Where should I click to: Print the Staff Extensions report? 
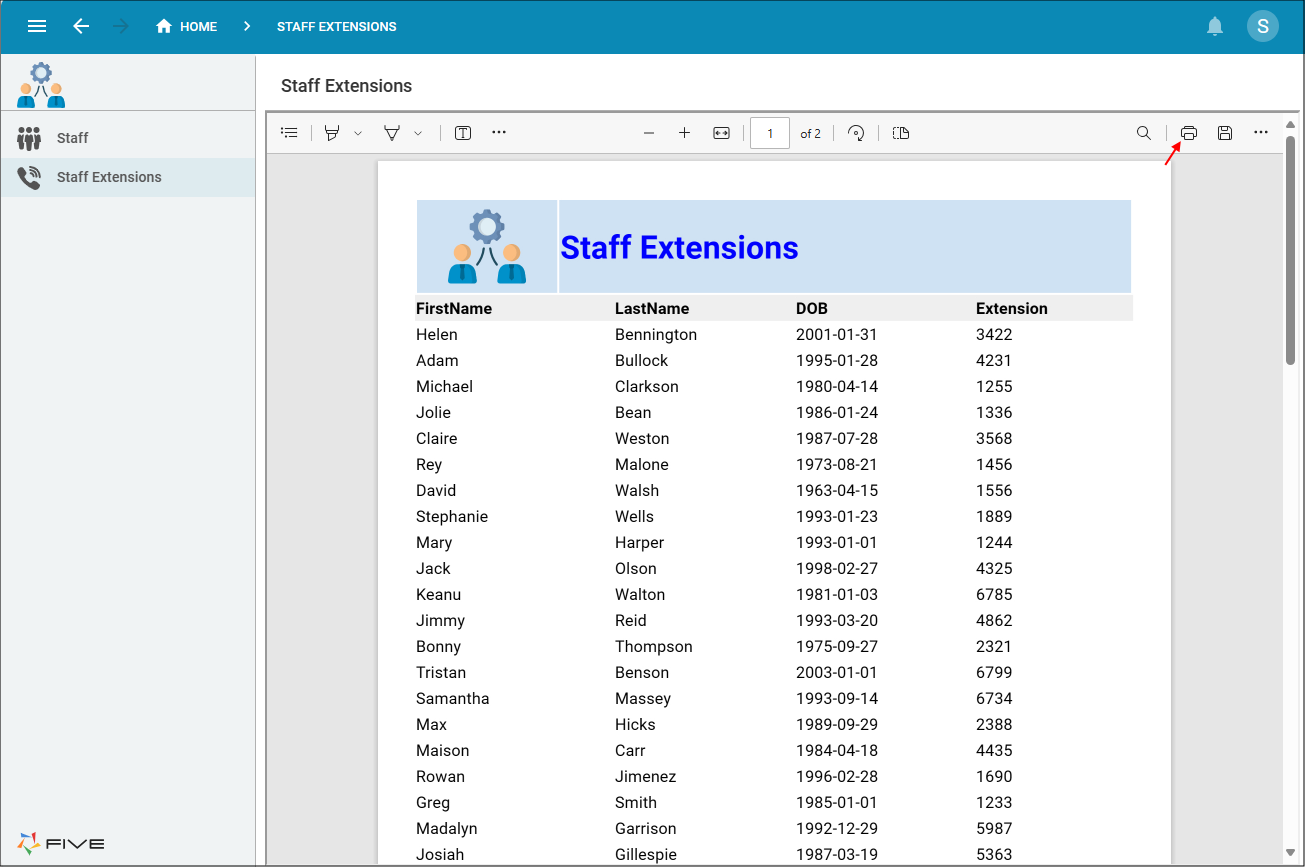tap(1188, 133)
